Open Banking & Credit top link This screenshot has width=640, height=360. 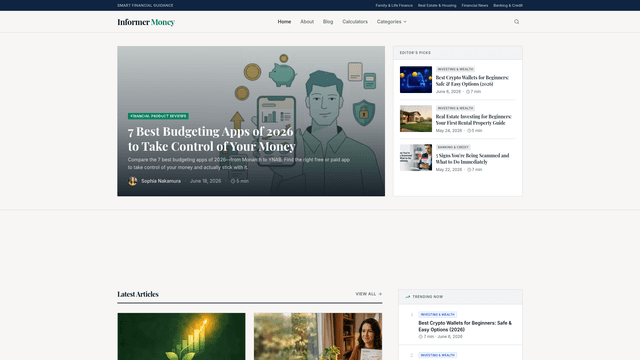tap(508, 5)
